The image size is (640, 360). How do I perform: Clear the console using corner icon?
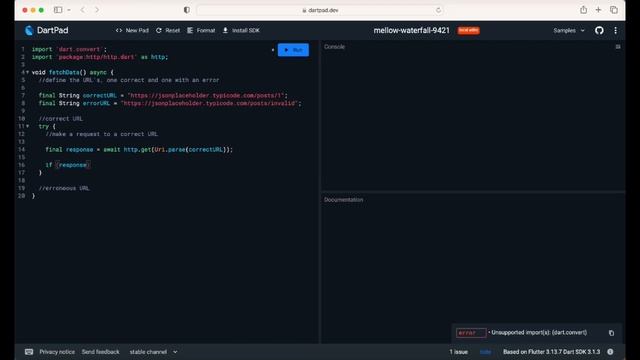618,47
